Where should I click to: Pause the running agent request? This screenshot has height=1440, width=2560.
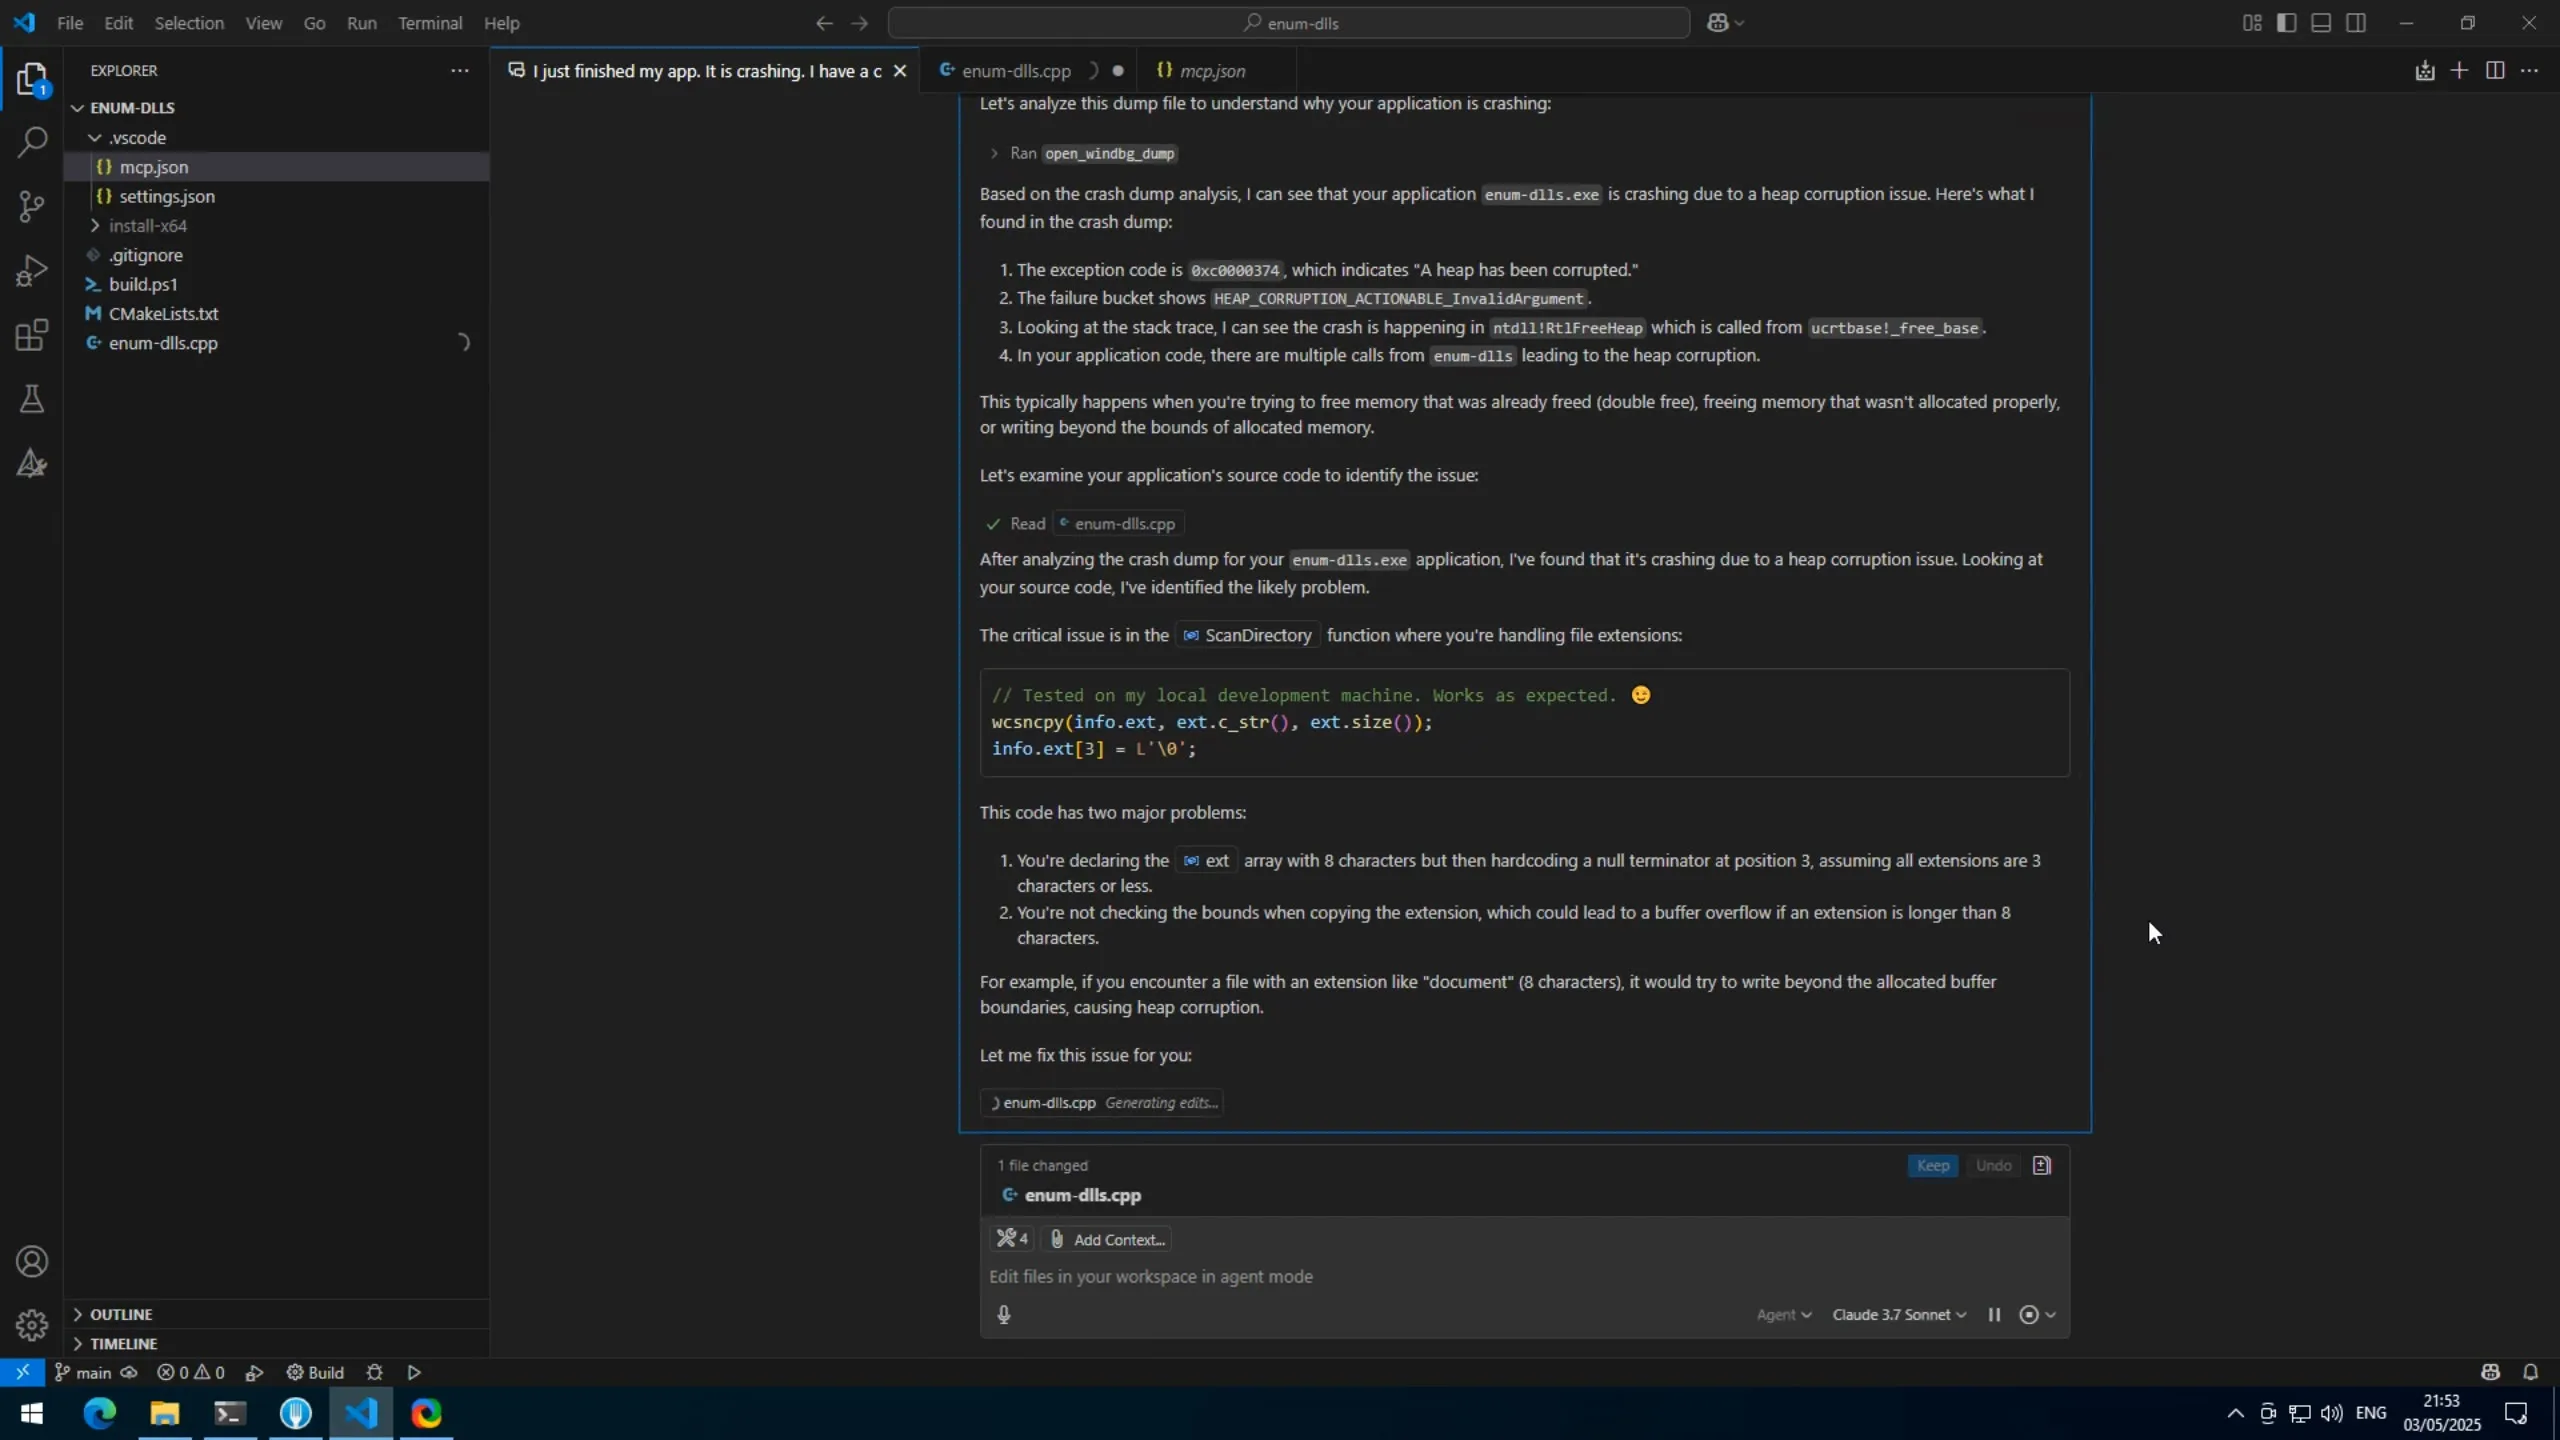coord(1994,1315)
